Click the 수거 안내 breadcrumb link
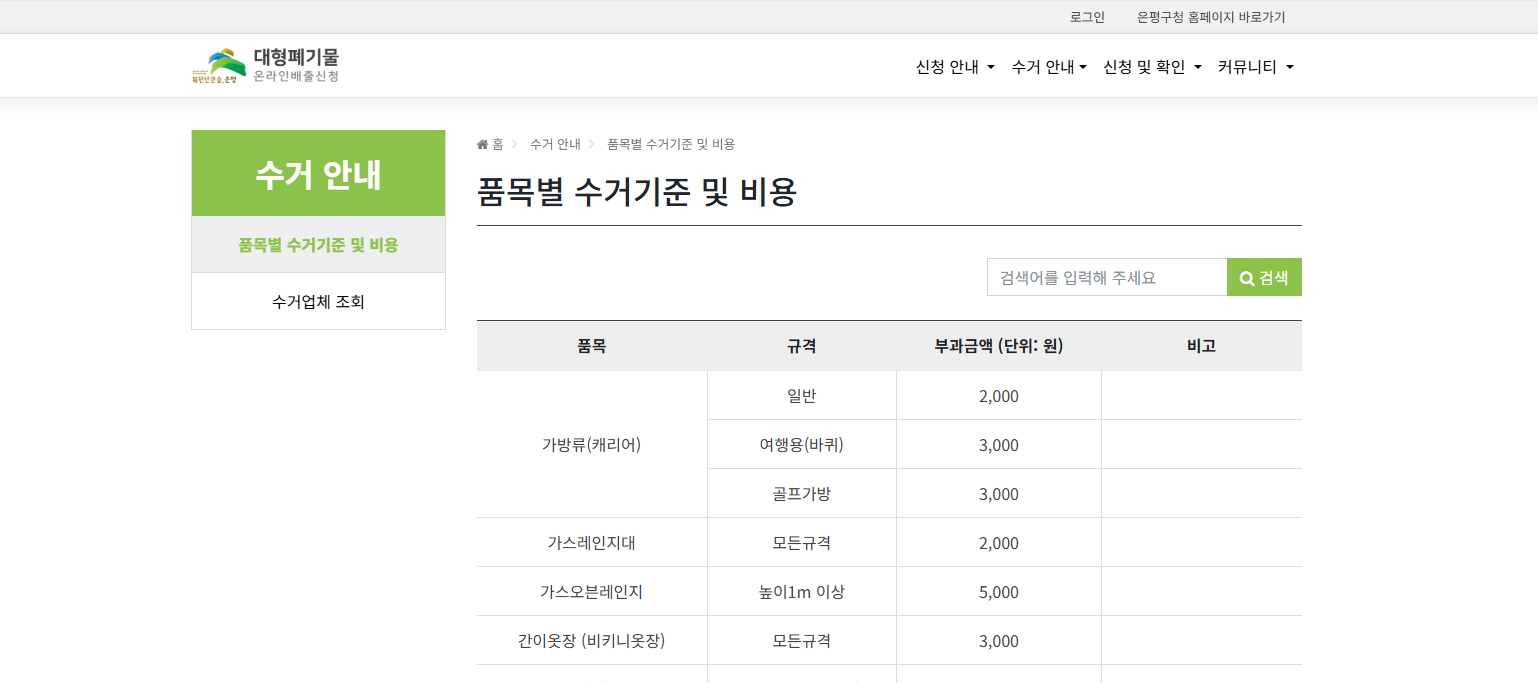Viewport: 1538px width, 683px height. pos(555,145)
